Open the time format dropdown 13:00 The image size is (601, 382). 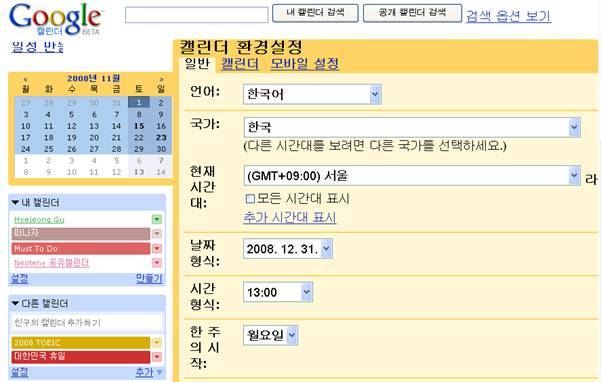click(x=278, y=292)
